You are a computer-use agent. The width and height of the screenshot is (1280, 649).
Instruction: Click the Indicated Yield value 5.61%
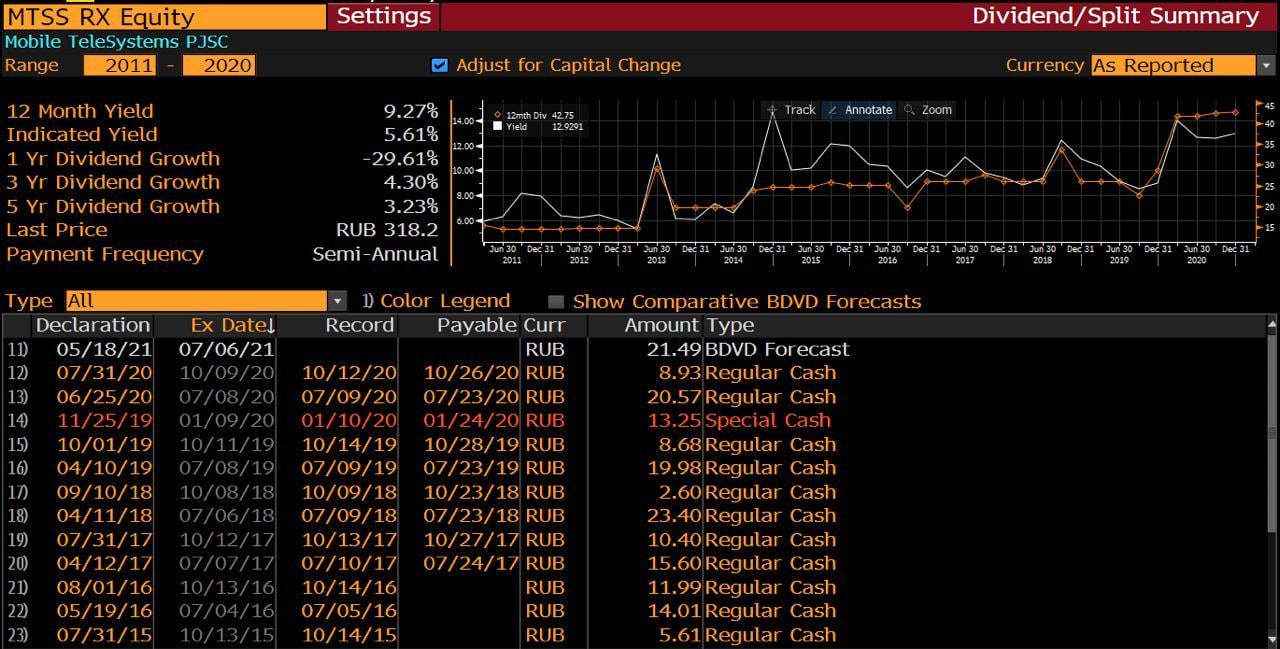click(411, 134)
